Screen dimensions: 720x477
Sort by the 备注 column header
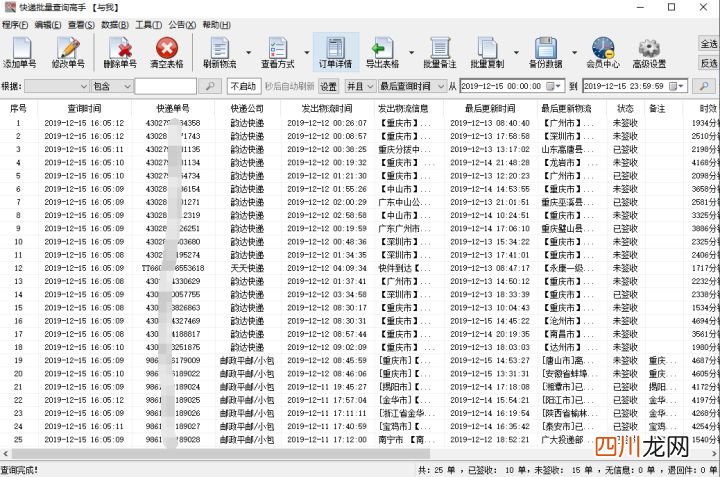pyautogui.click(x=657, y=108)
